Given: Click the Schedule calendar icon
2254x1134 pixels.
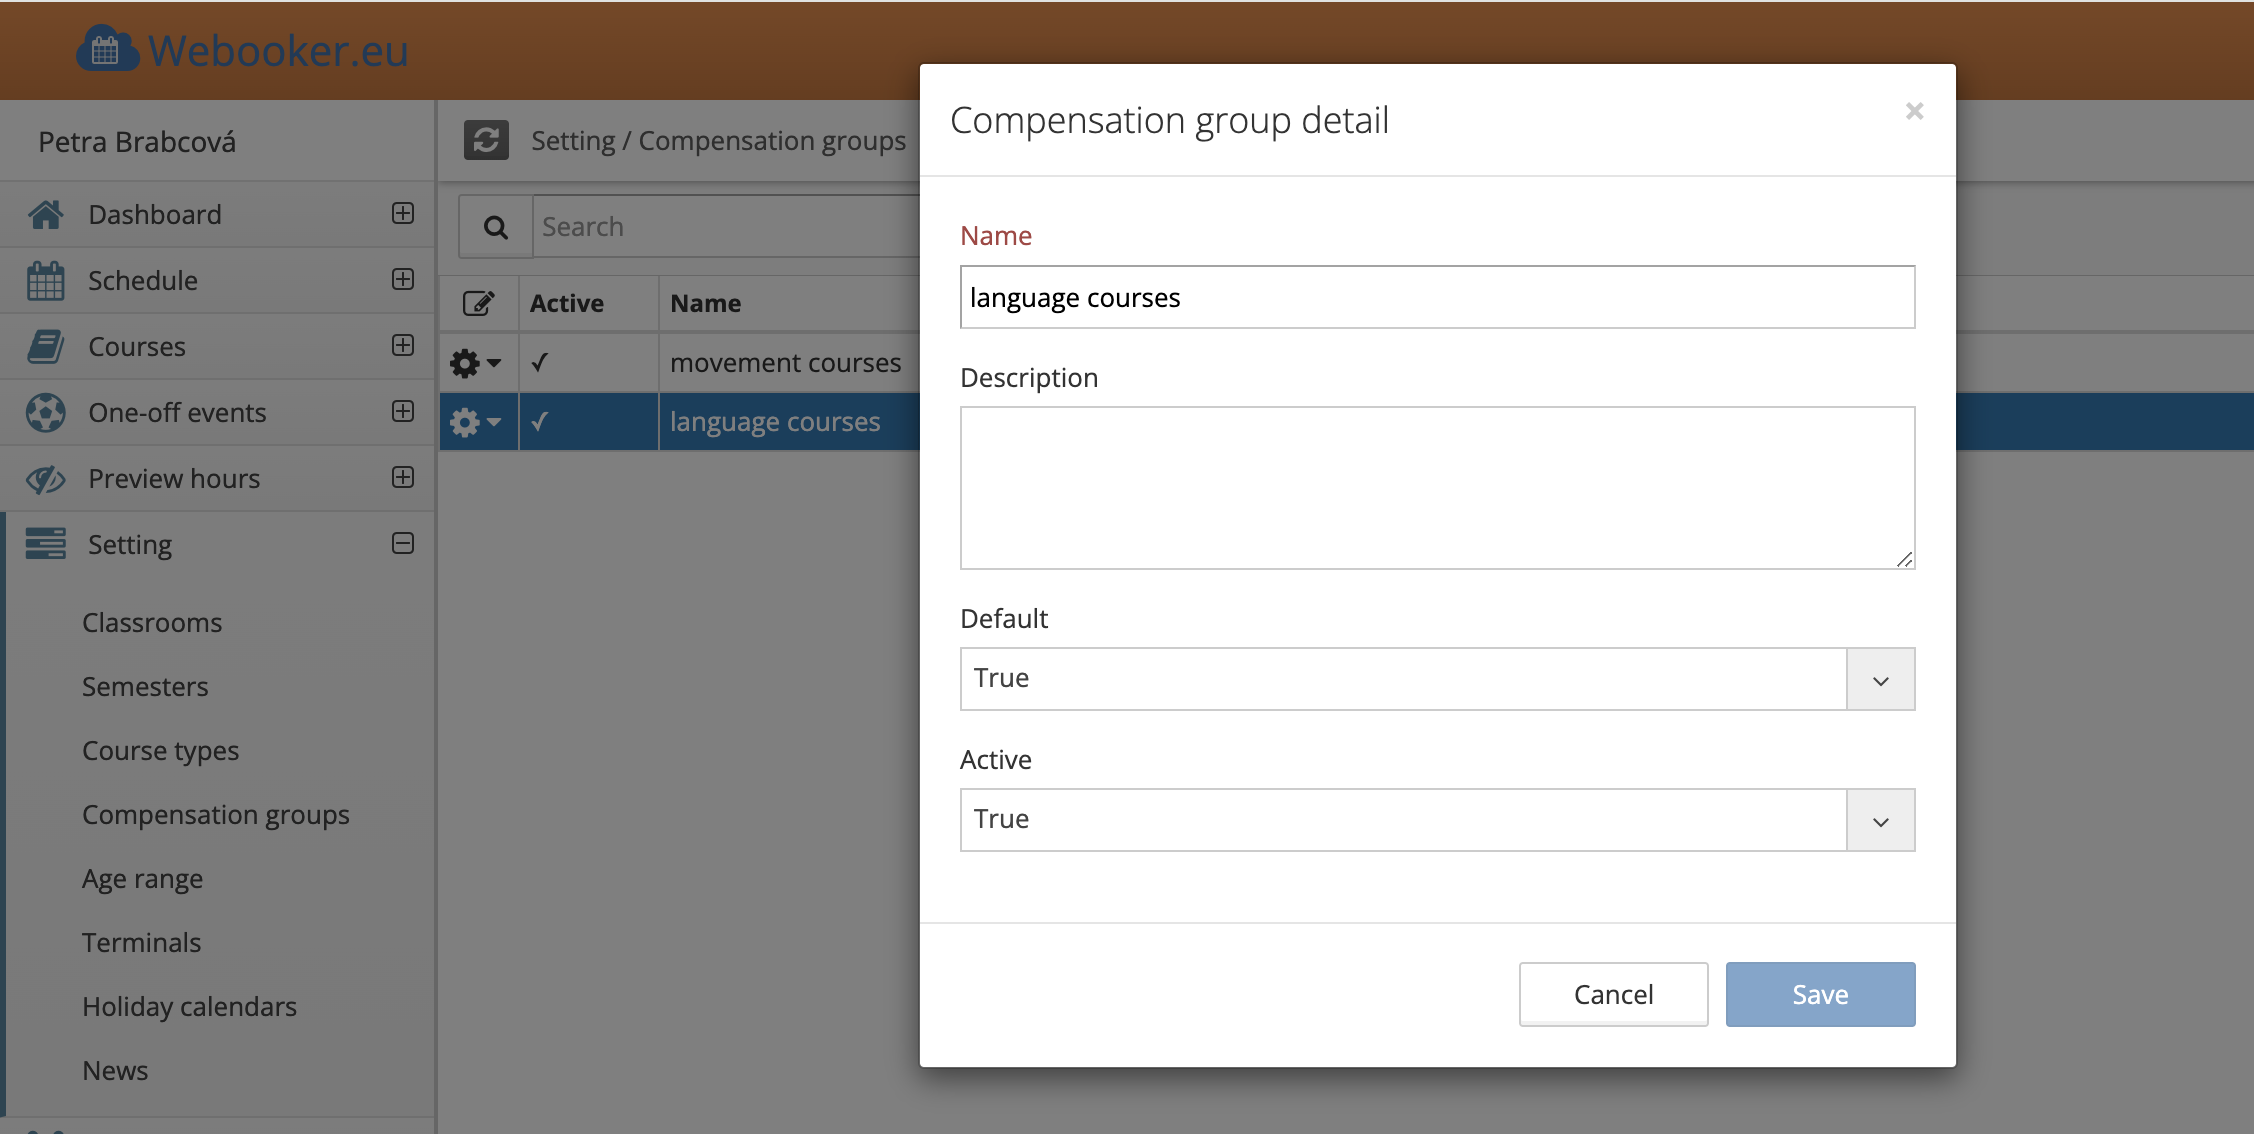Looking at the screenshot, I should 45,281.
